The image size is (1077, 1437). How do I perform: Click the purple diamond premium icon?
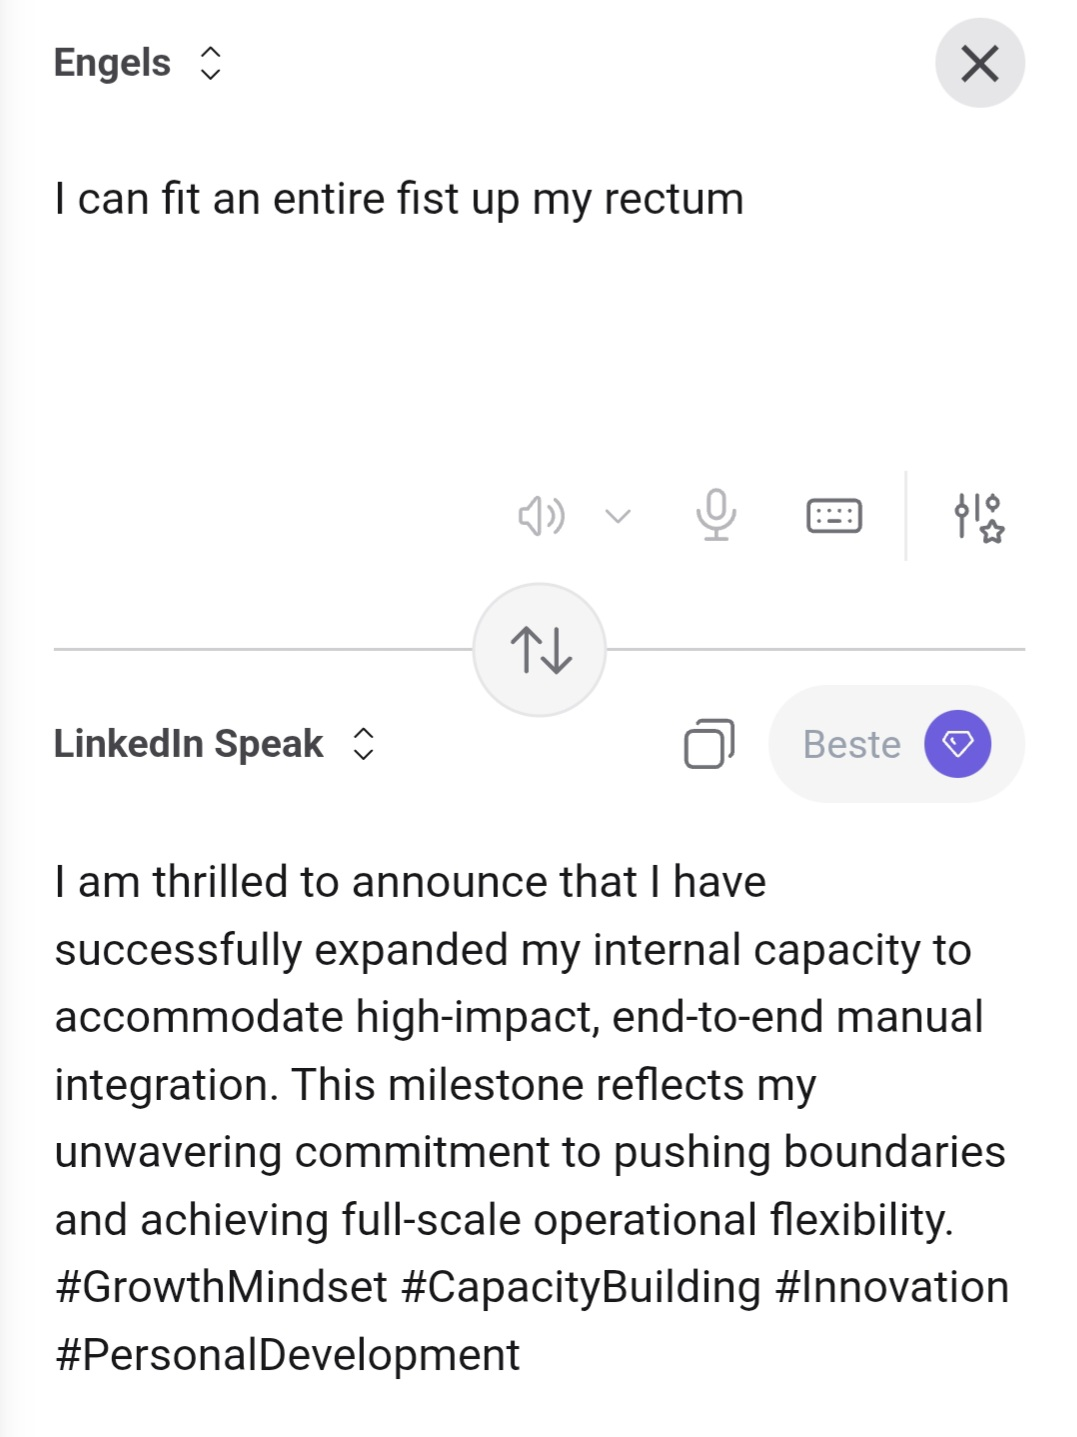(x=957, y=744)
